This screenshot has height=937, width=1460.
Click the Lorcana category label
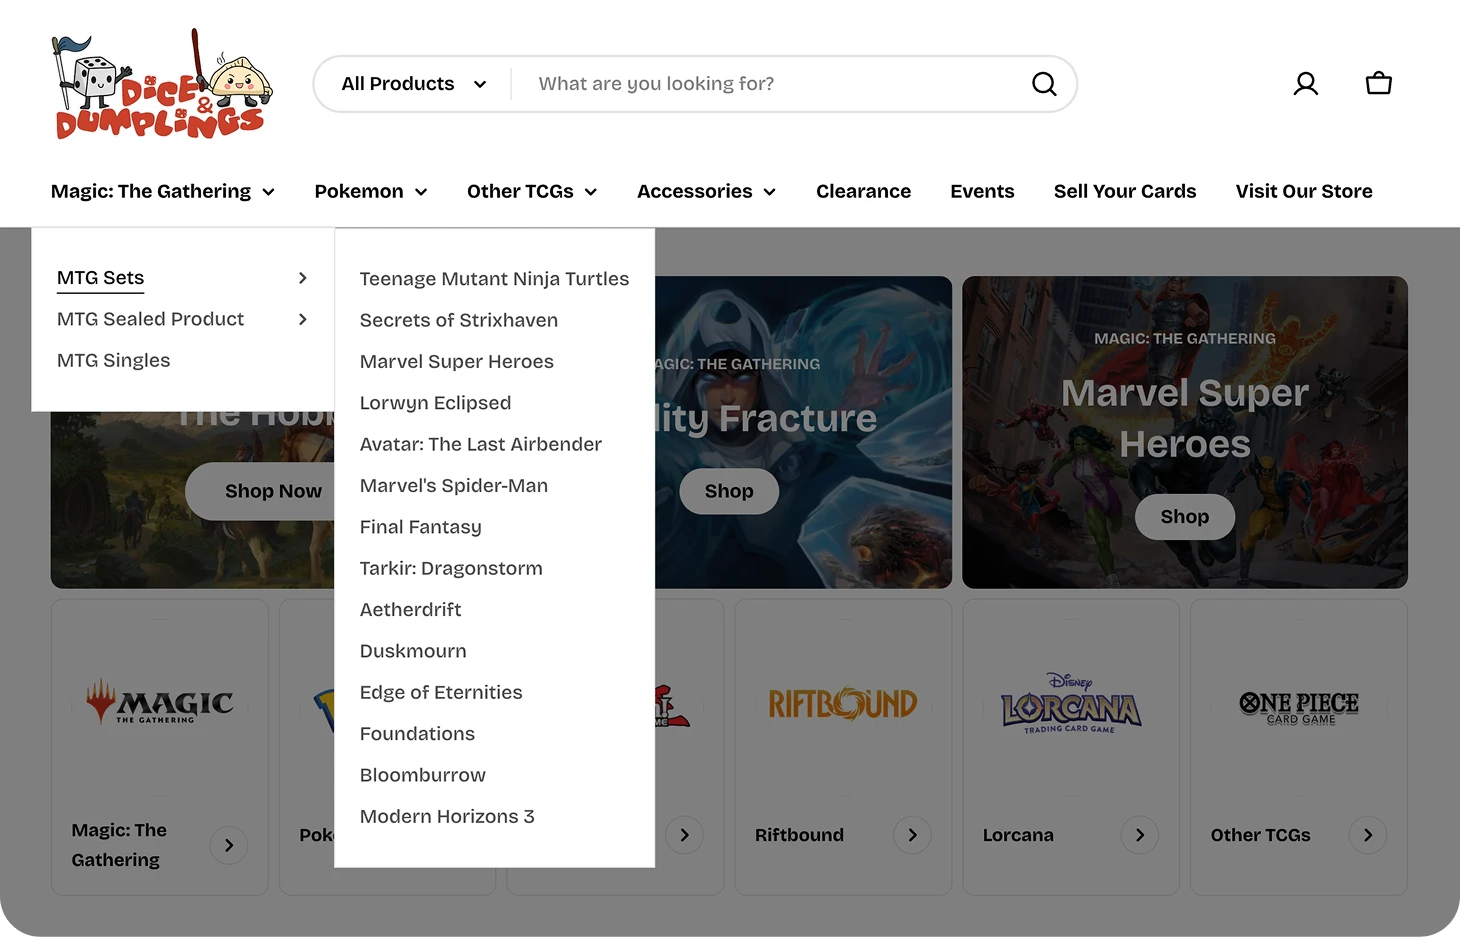[x=1018, y=835]
